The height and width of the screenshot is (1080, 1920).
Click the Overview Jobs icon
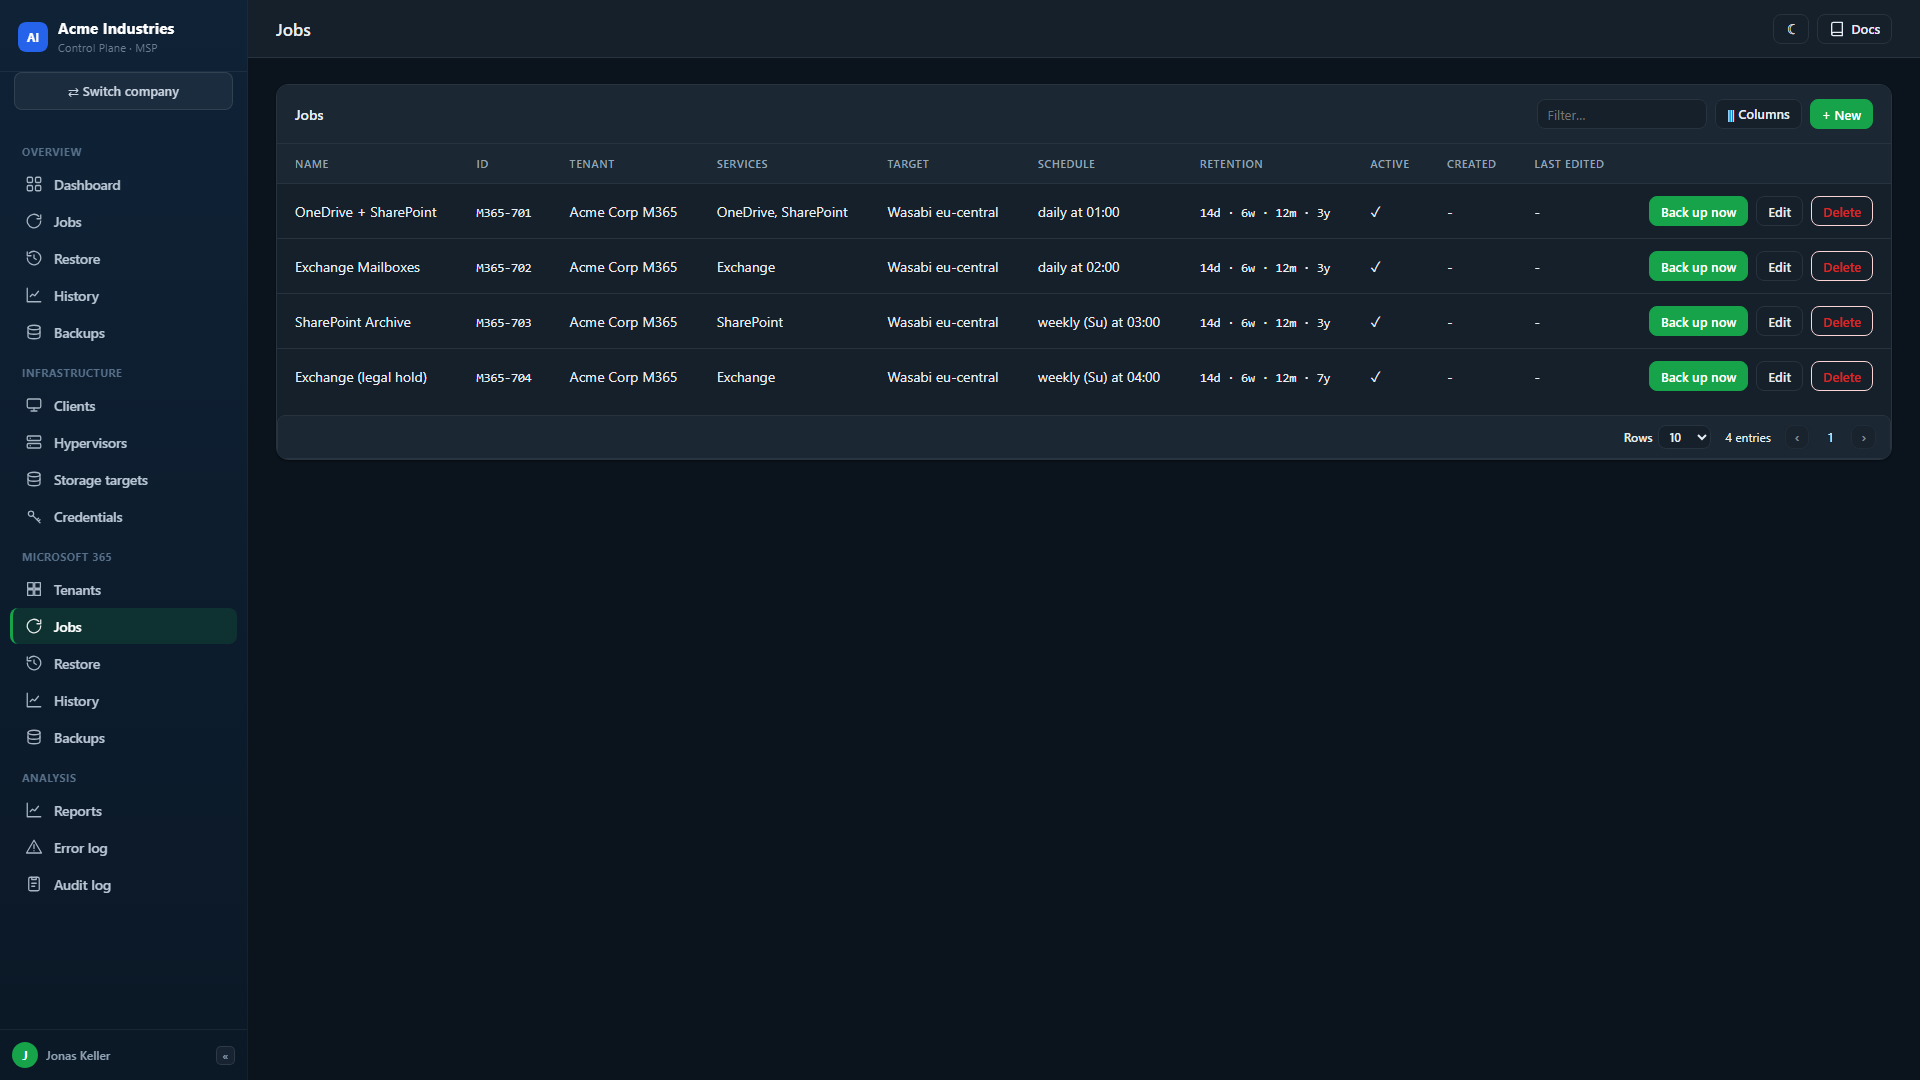pos(34,222)
